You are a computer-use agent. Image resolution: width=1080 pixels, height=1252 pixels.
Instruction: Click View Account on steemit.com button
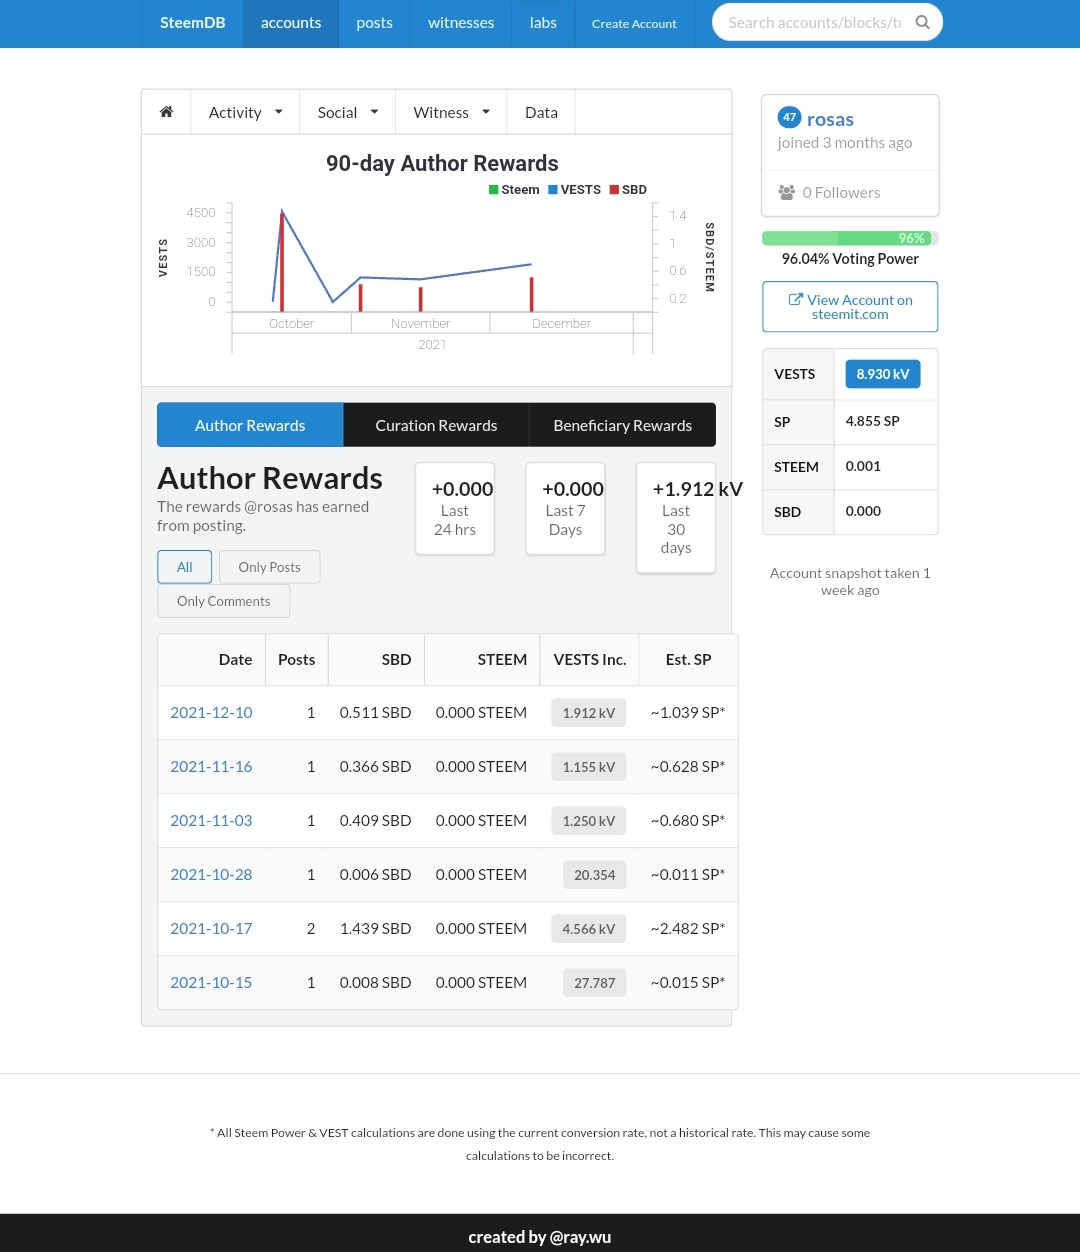pyautogui.click(x=850, y=306)
